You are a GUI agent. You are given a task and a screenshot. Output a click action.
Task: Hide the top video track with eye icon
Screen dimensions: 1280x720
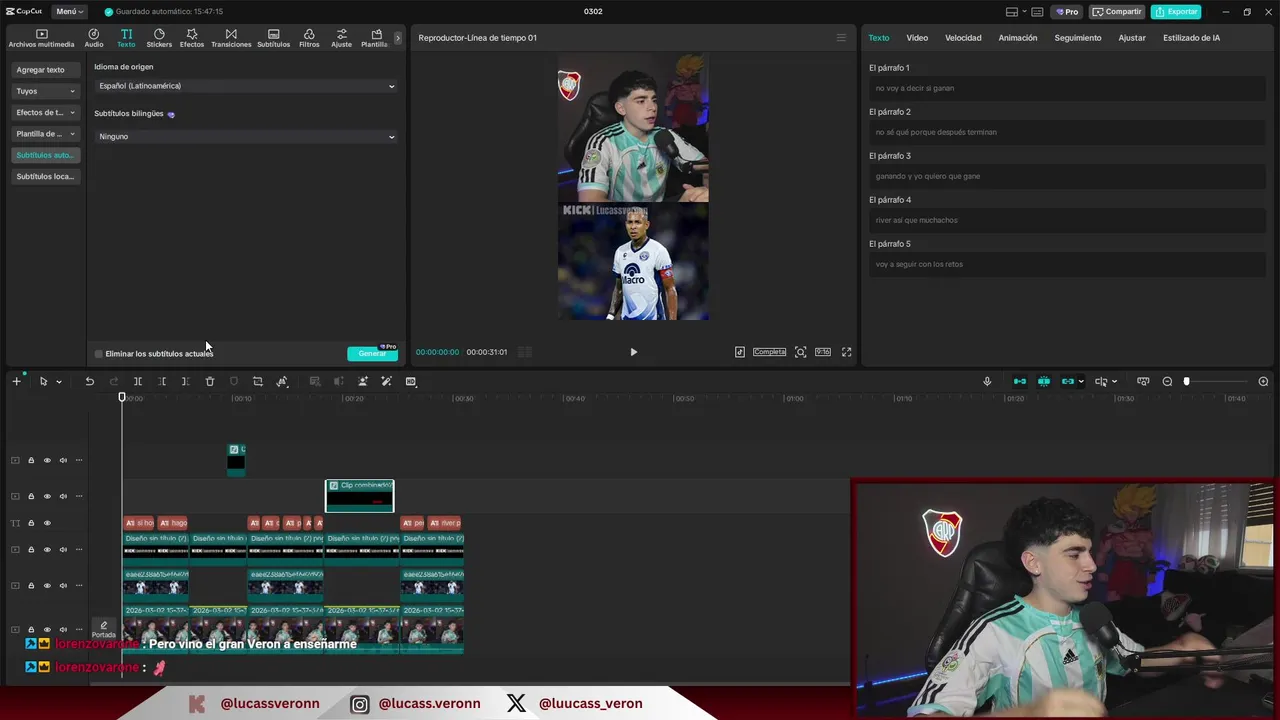pos(47,461)
